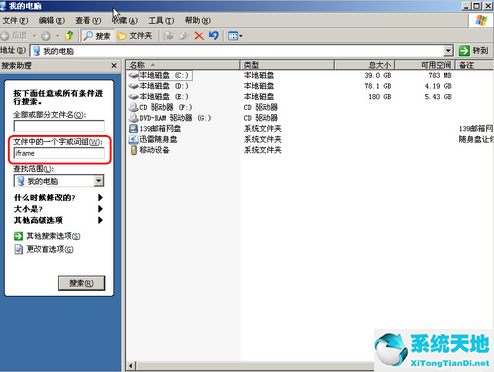Click the Forward navigation arrow icon
Screen dimensions: 494x372
pos(46,36)
